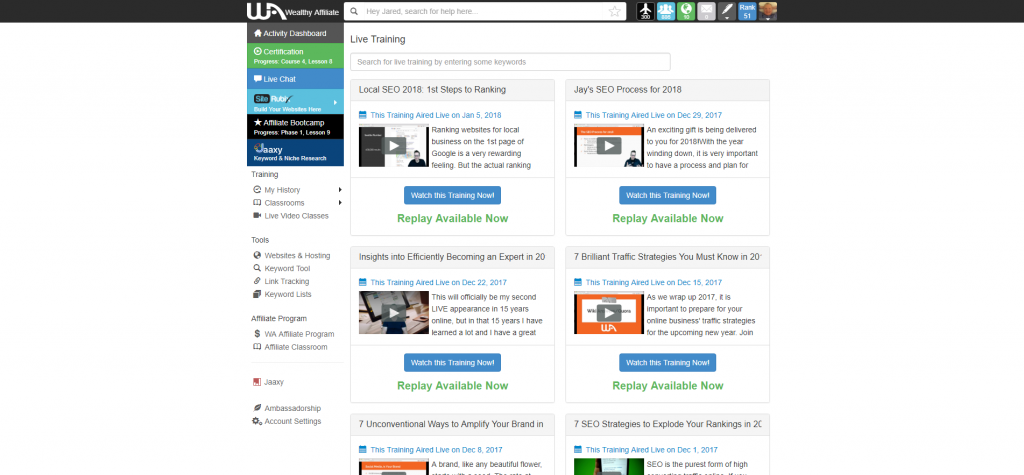This screenshot has width=1024, height=475.
Task: Expand Classrooms submenu arrow
Action: click(x=340, y=203)
